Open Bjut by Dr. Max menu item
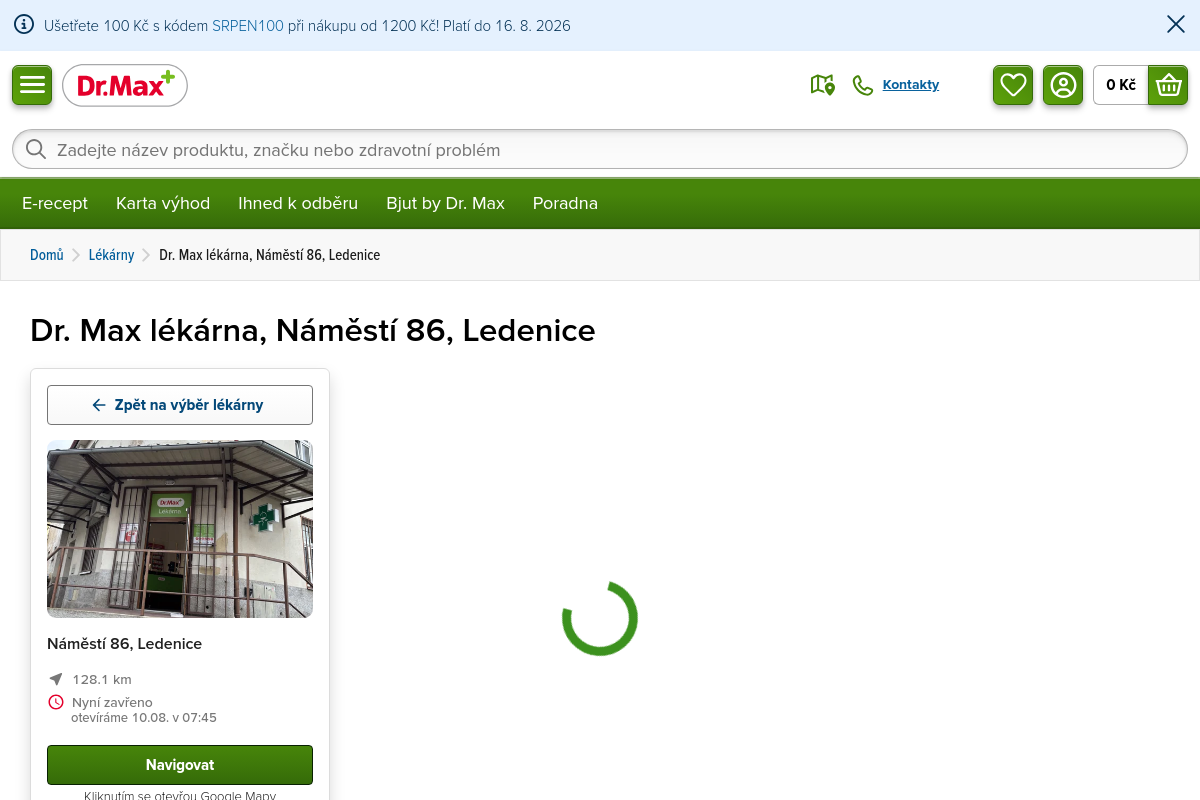Screen dimensions: 1200x800 click(x=446, y=203)
